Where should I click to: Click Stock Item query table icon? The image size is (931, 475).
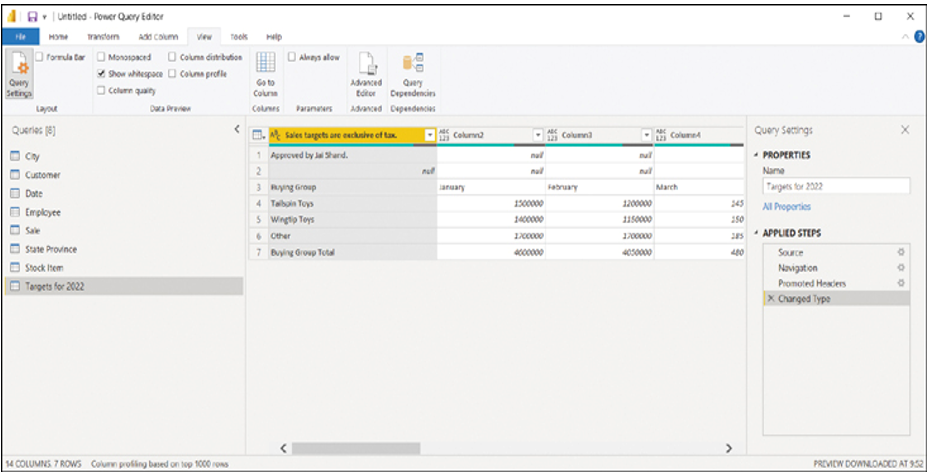(x=15, y=268)
